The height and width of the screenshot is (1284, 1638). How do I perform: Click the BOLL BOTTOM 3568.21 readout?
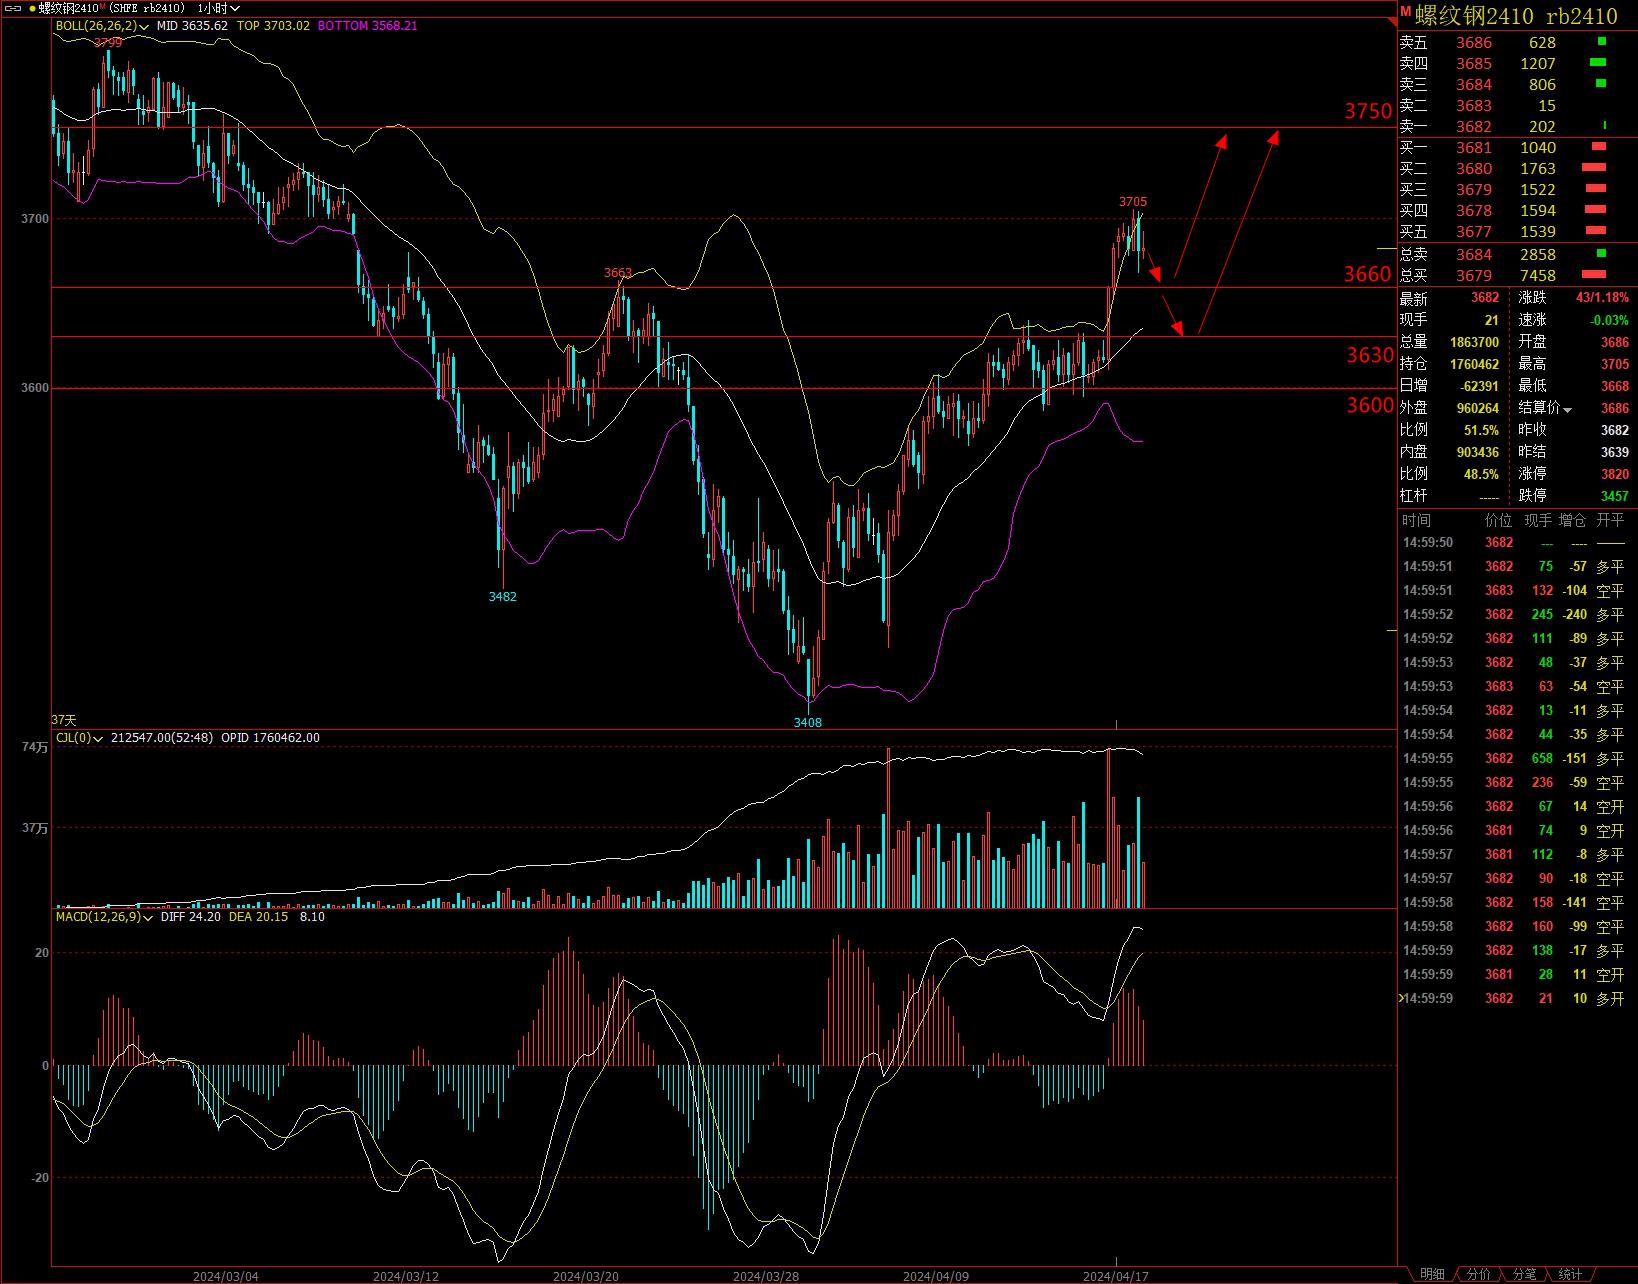tap(367, 26)
